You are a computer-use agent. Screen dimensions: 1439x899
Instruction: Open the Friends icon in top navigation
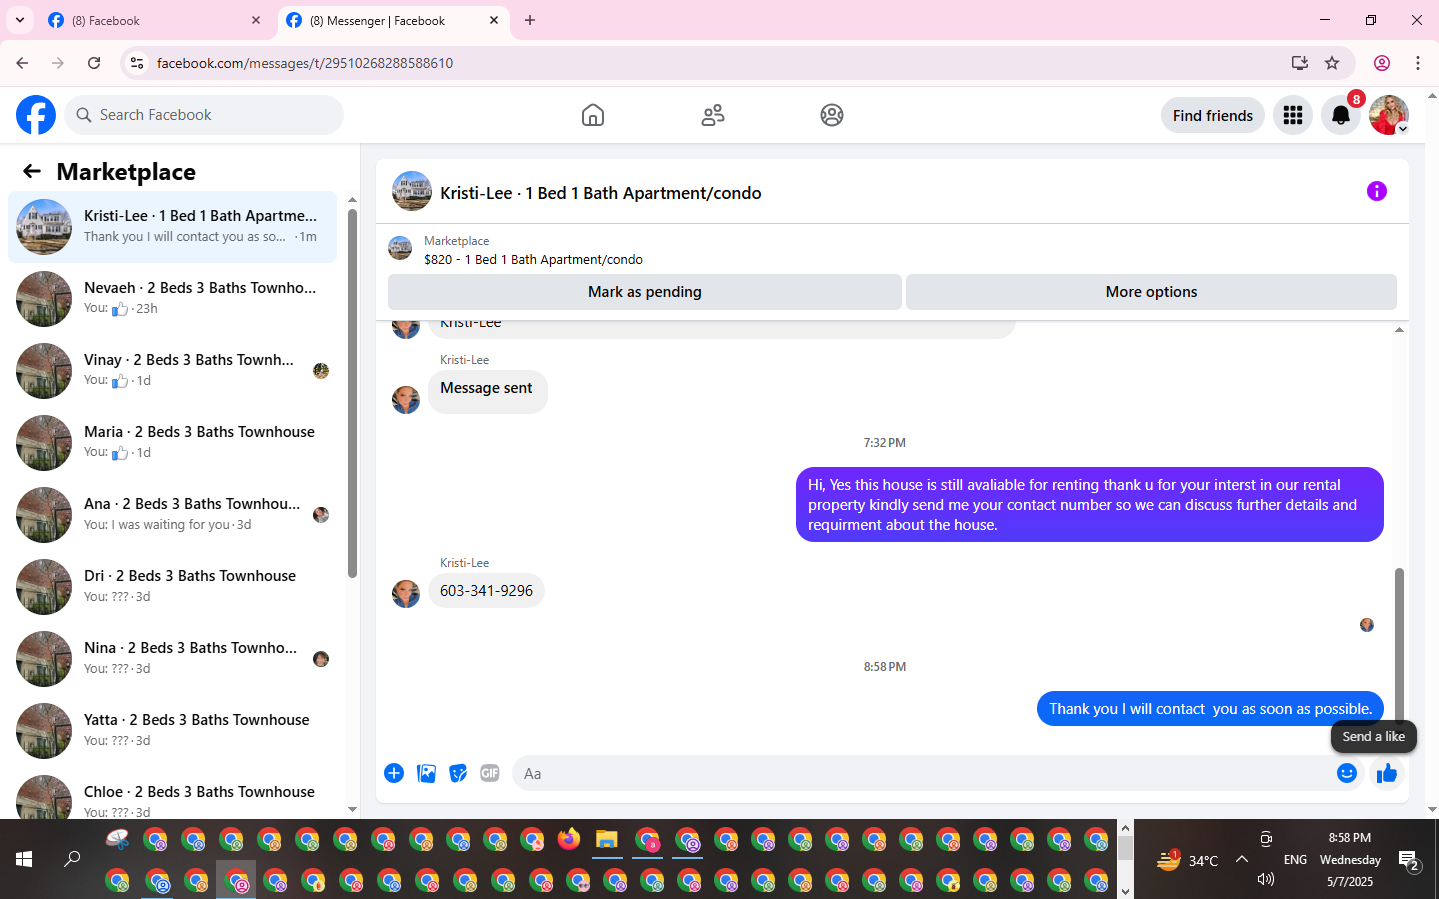pos(713,115)
